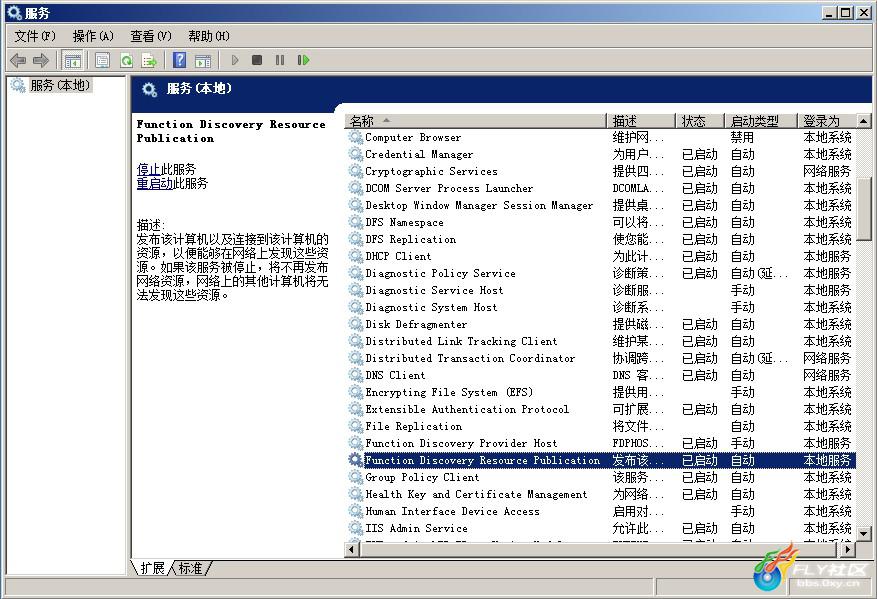Click the gear icon beside DHCP Client
Screen dimensions: 877x599
tap(356, 256)
